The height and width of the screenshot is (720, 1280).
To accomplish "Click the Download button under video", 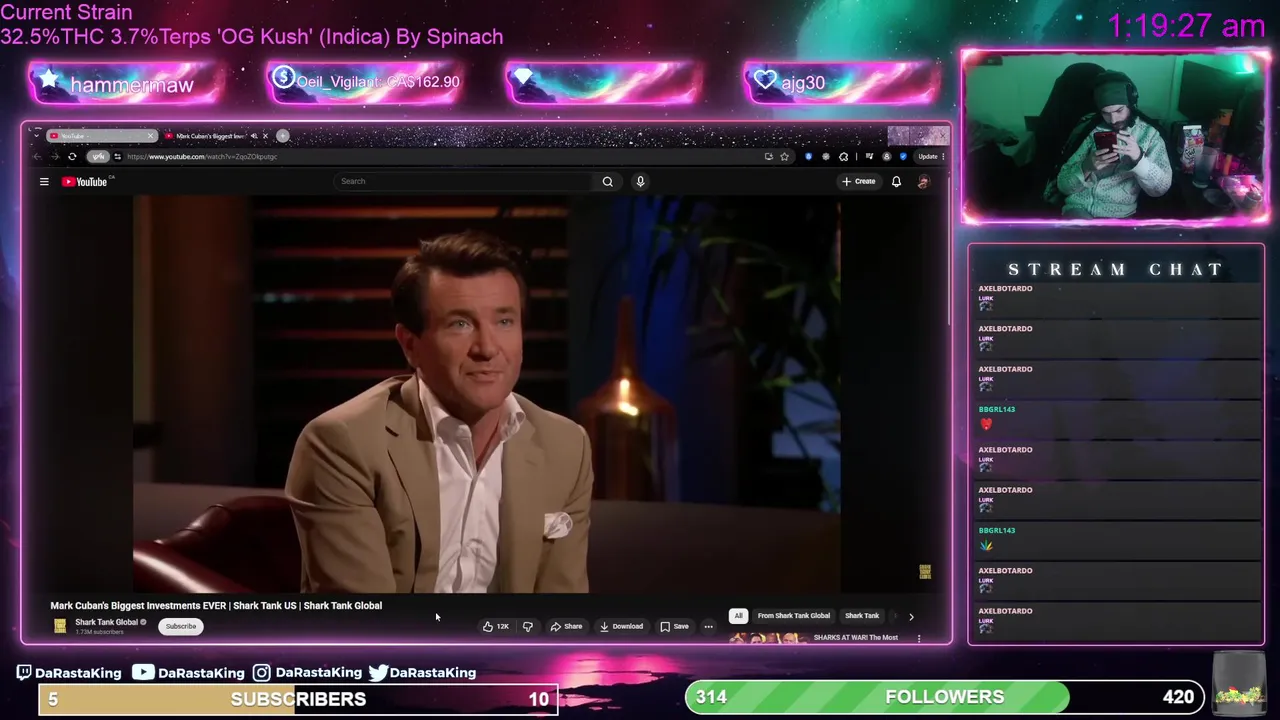I will pyautogui.click(x=622, y=627).
